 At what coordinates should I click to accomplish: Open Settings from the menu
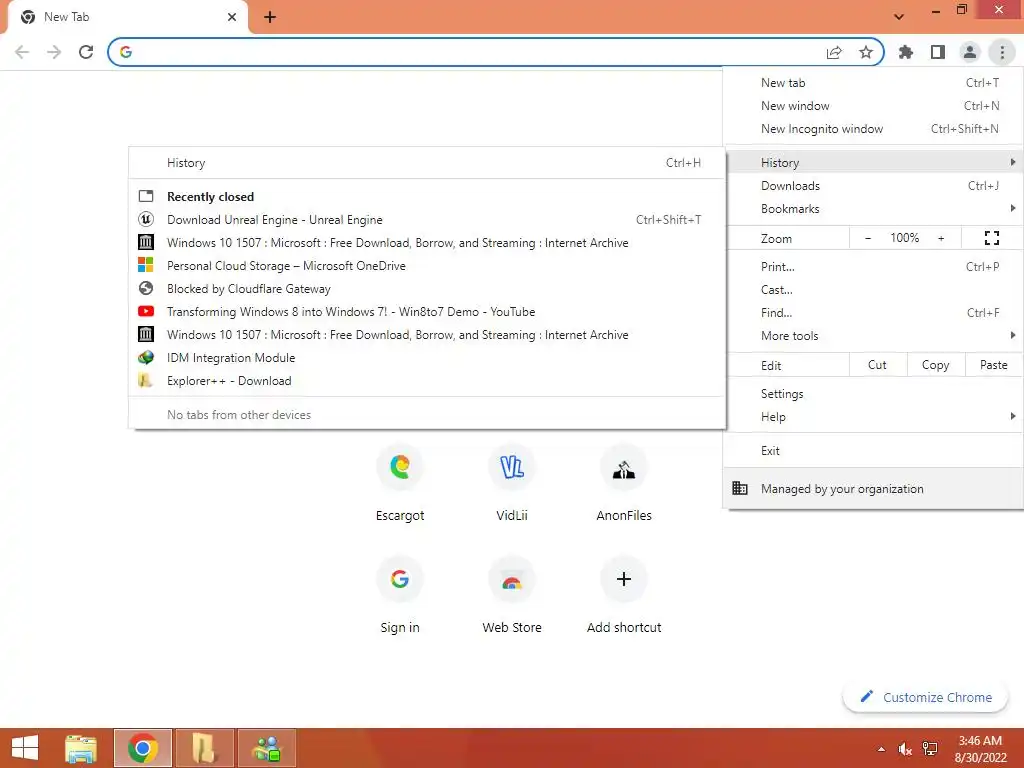click(x=873, y=394)
